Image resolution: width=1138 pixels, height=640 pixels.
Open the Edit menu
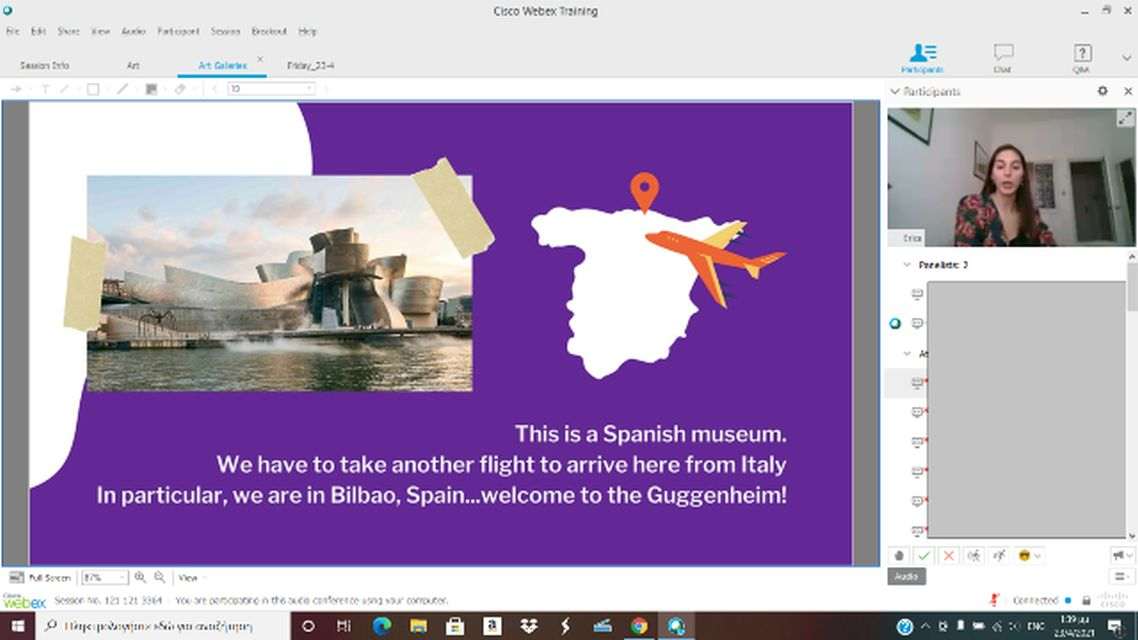click(x=38, y=31)
